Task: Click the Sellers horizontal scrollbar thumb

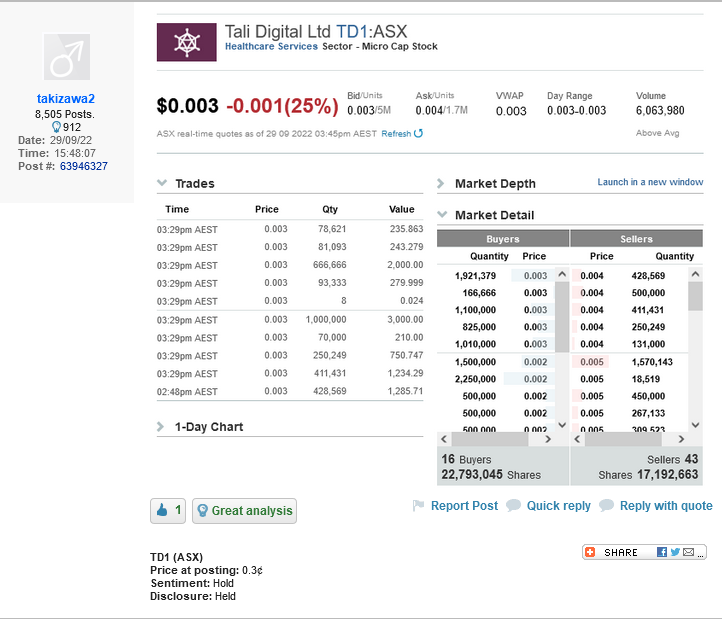Action: (x=623, y=439)
